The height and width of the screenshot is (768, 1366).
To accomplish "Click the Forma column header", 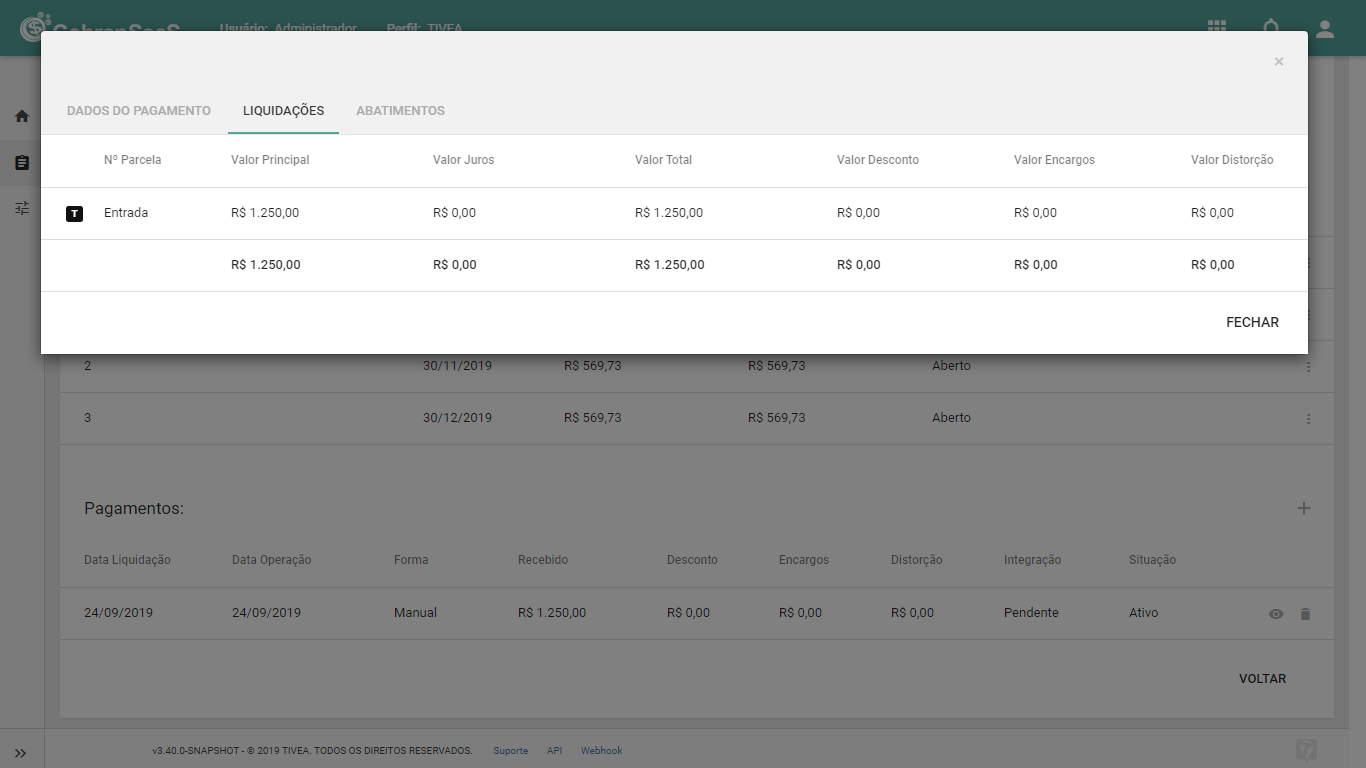I will [x=411, y=560].
